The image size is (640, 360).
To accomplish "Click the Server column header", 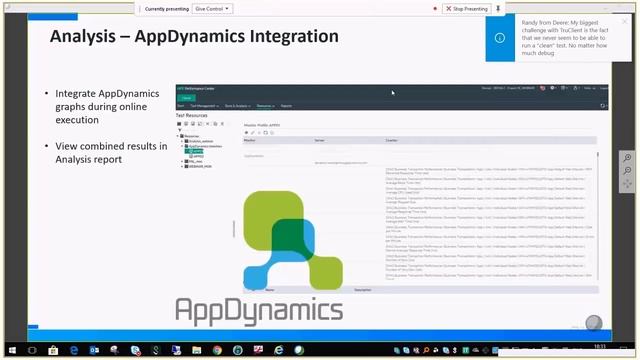I will tap(319, 140).
